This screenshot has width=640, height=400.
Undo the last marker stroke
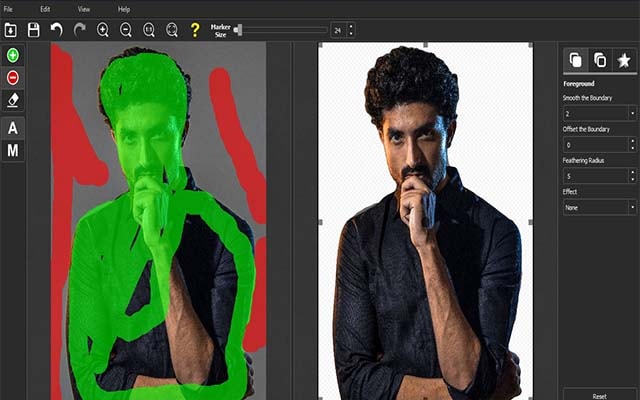click(57, 30)
